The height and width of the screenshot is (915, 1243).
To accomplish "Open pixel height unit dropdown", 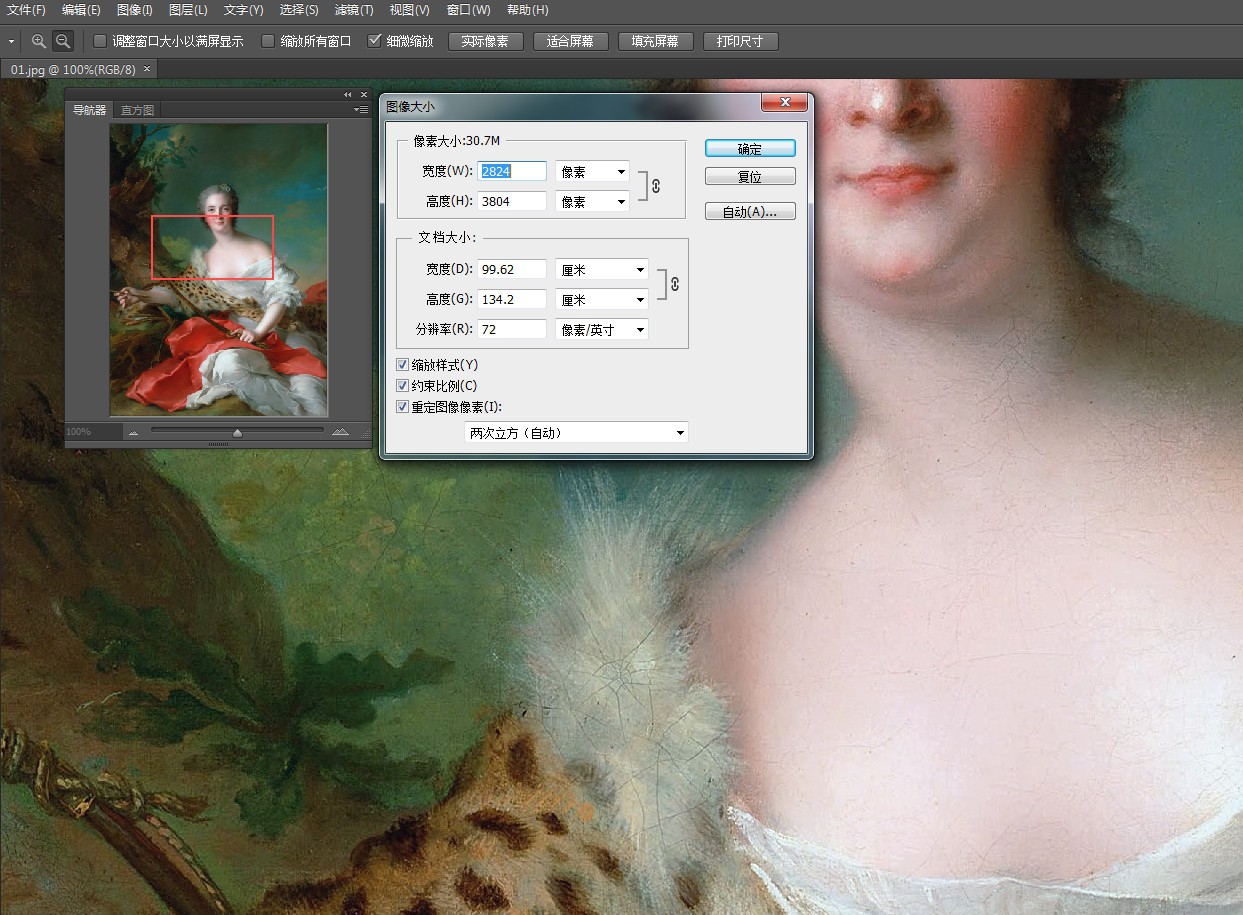I will [592, 202].
